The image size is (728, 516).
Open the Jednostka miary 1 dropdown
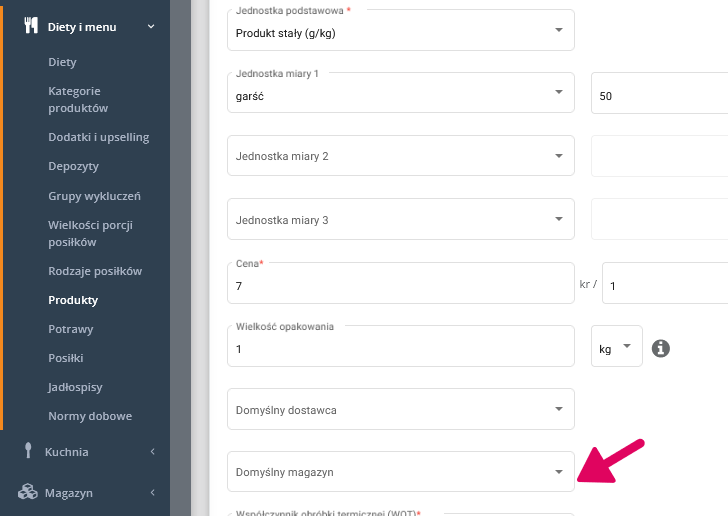pyautogui.click(x=400, y=94)
